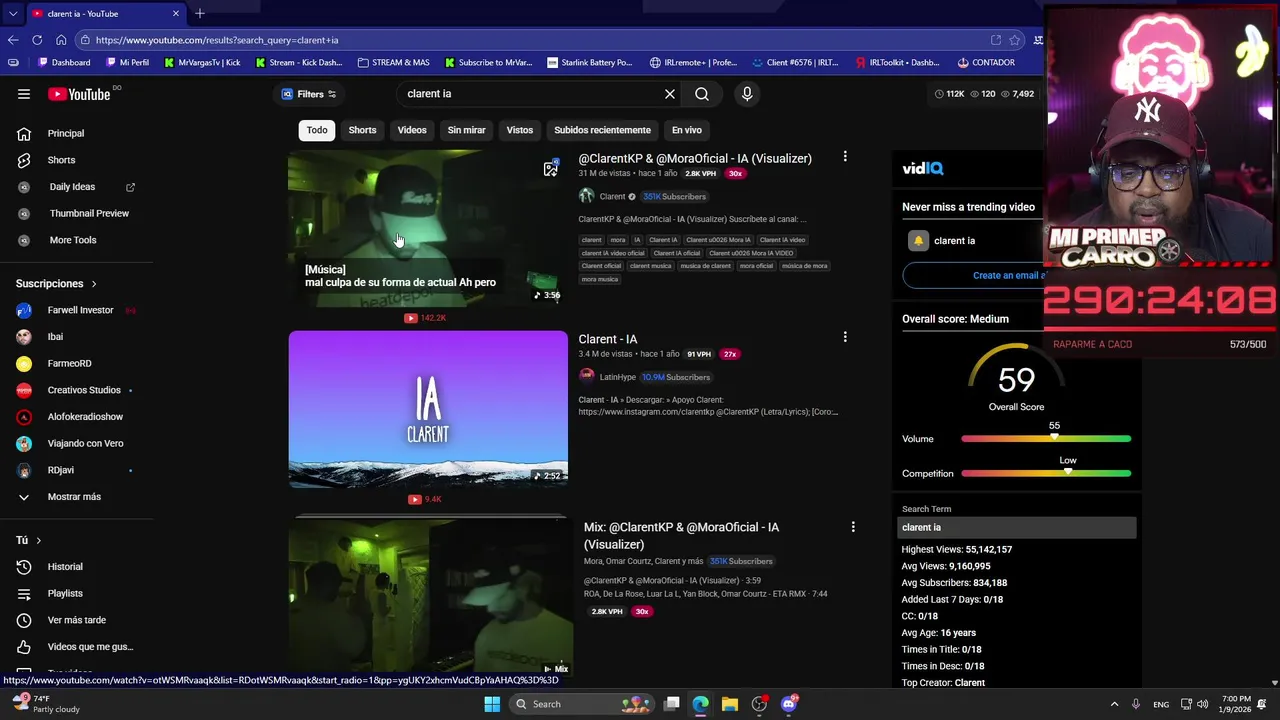Select the En vivo filter chip
This screenshot has height=720, width=1280.
(687, 130)
